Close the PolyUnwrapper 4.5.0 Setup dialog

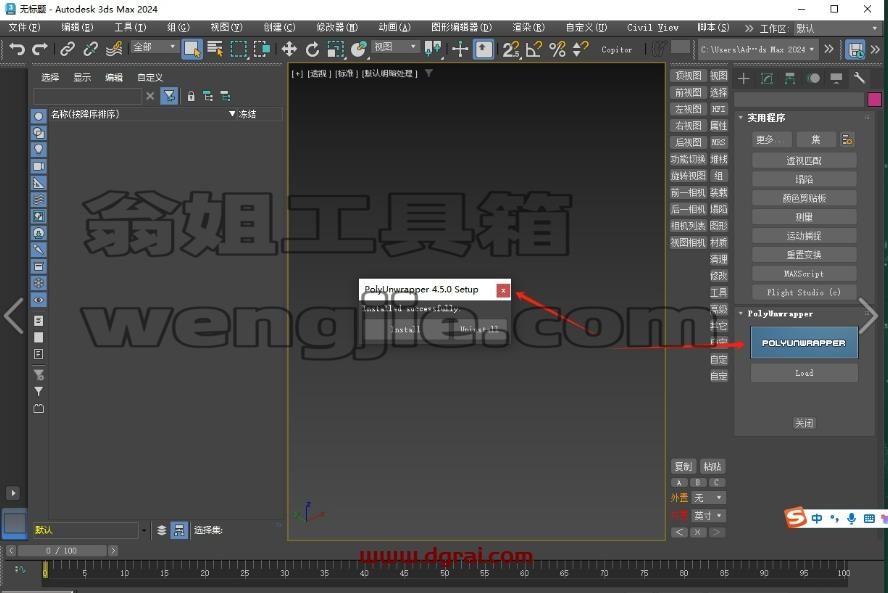(503, 290)
